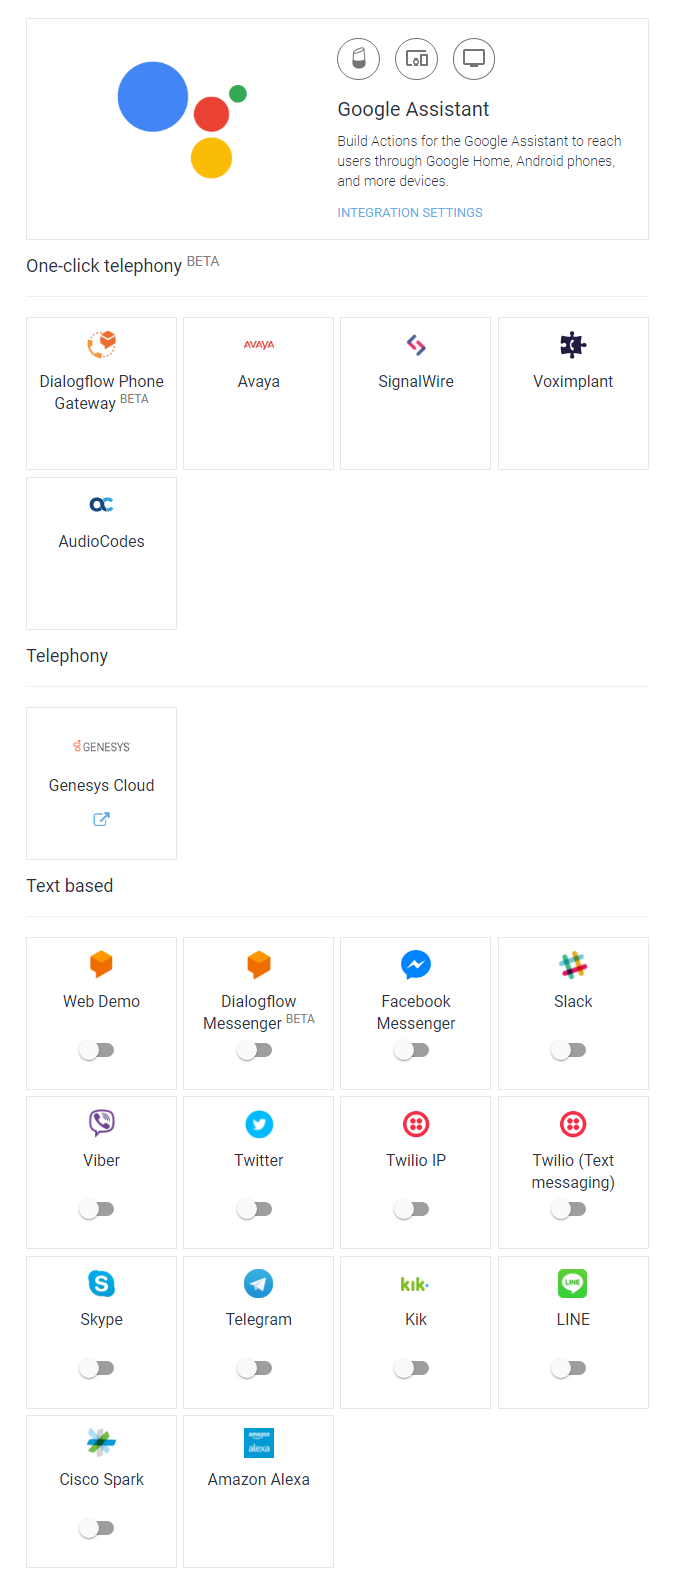Screen dimensions: 683x1595
Task: Enable the Web Demo integration toggle
Action: [x=97, y=1050]
